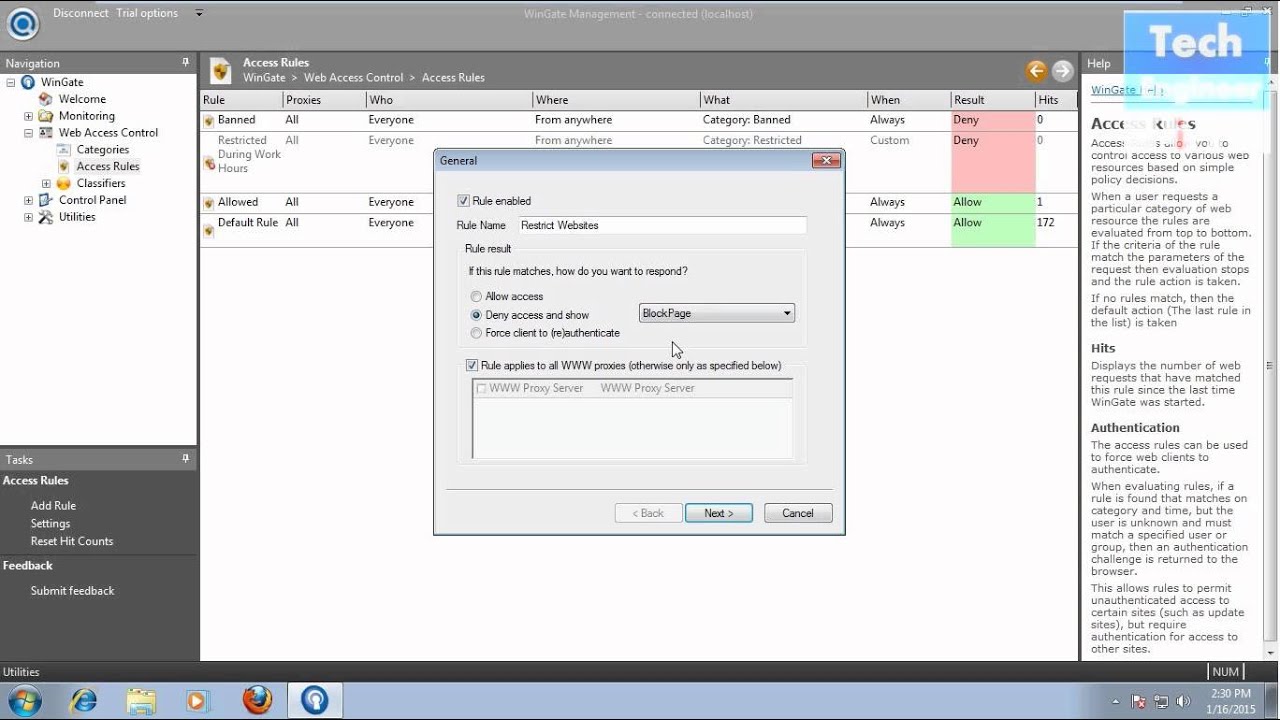Click the Access Rules shield header icon
The image size is (1280, 720).
coord(221,70)
